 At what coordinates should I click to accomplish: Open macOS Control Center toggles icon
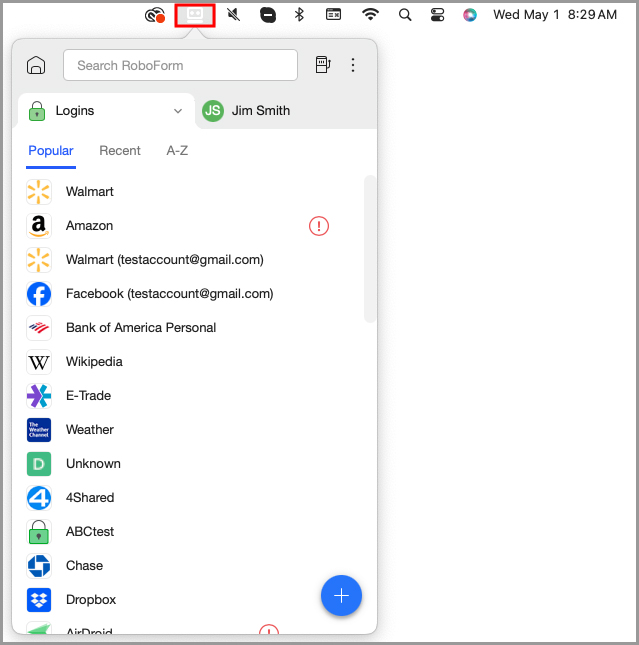pos(437,15)
